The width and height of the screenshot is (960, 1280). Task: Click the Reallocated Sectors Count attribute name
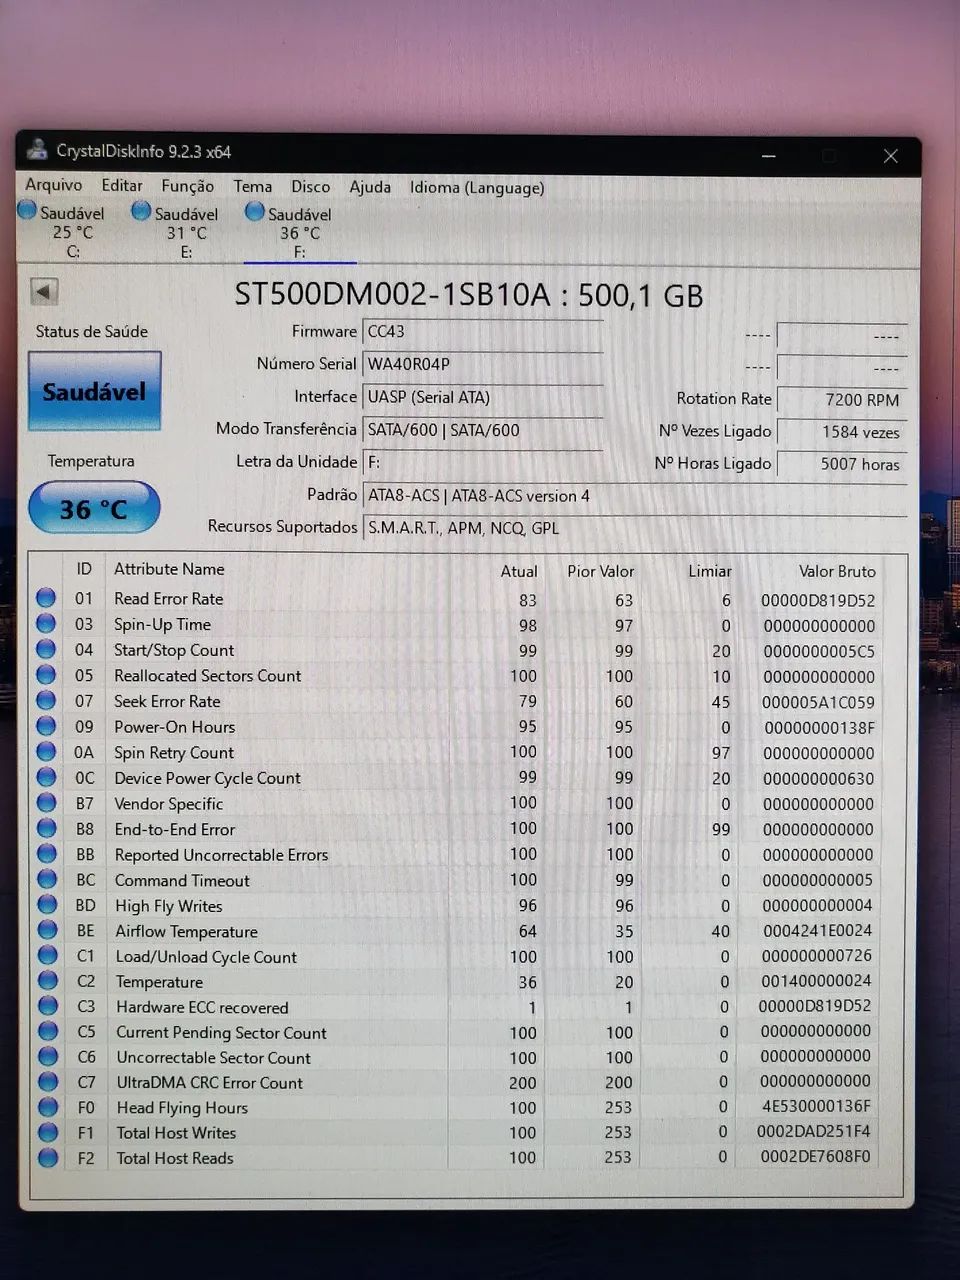207,675
